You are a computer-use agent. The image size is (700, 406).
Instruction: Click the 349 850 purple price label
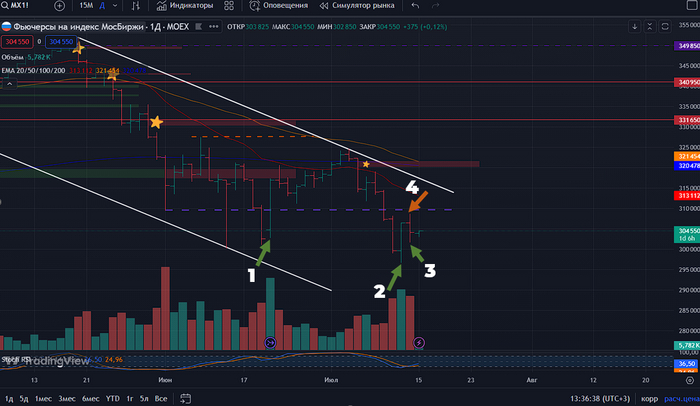(687, 46)
